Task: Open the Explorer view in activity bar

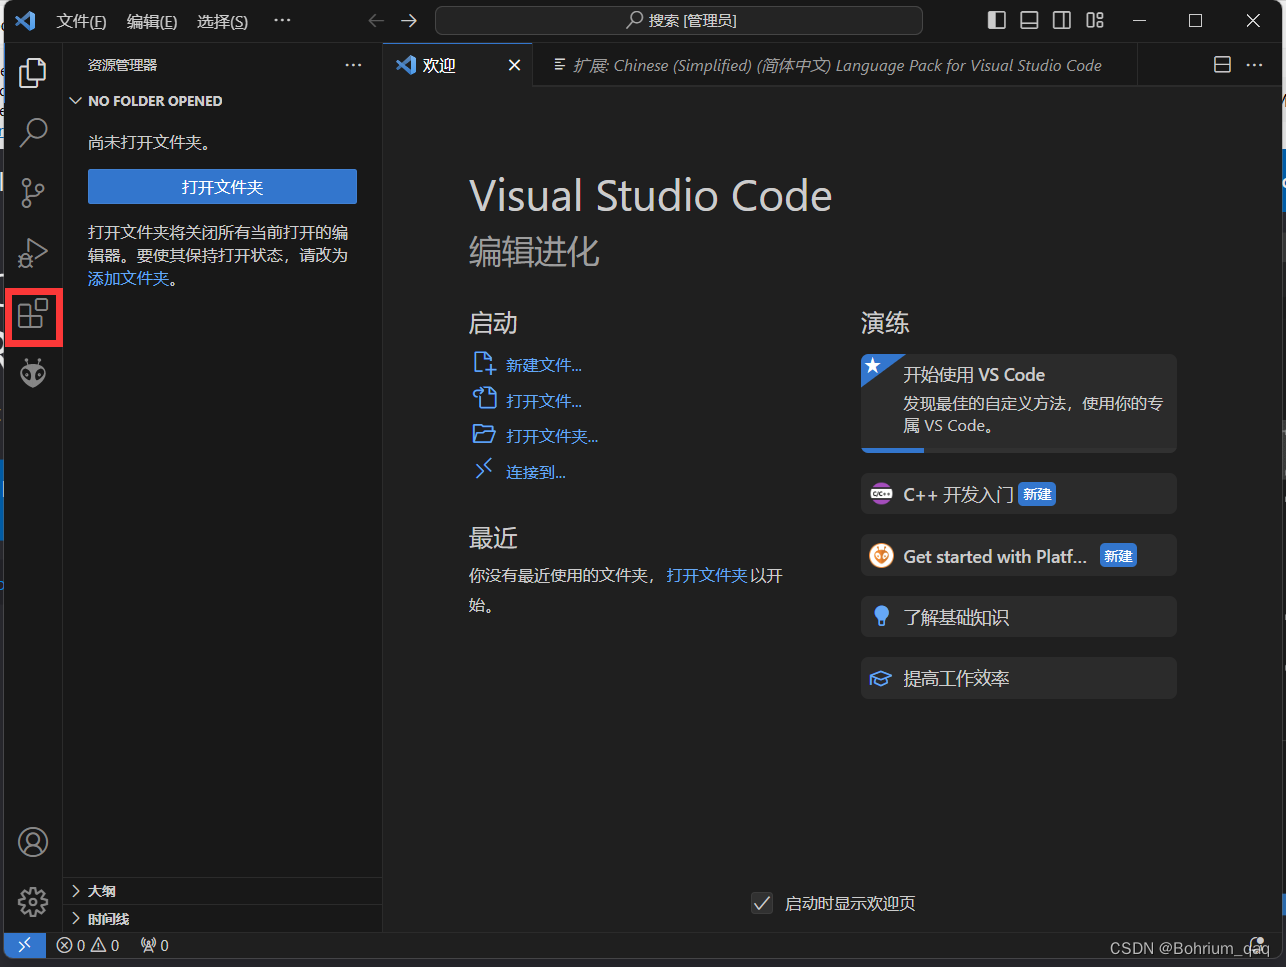Action: pyautogui.click(x=33, y=72)
